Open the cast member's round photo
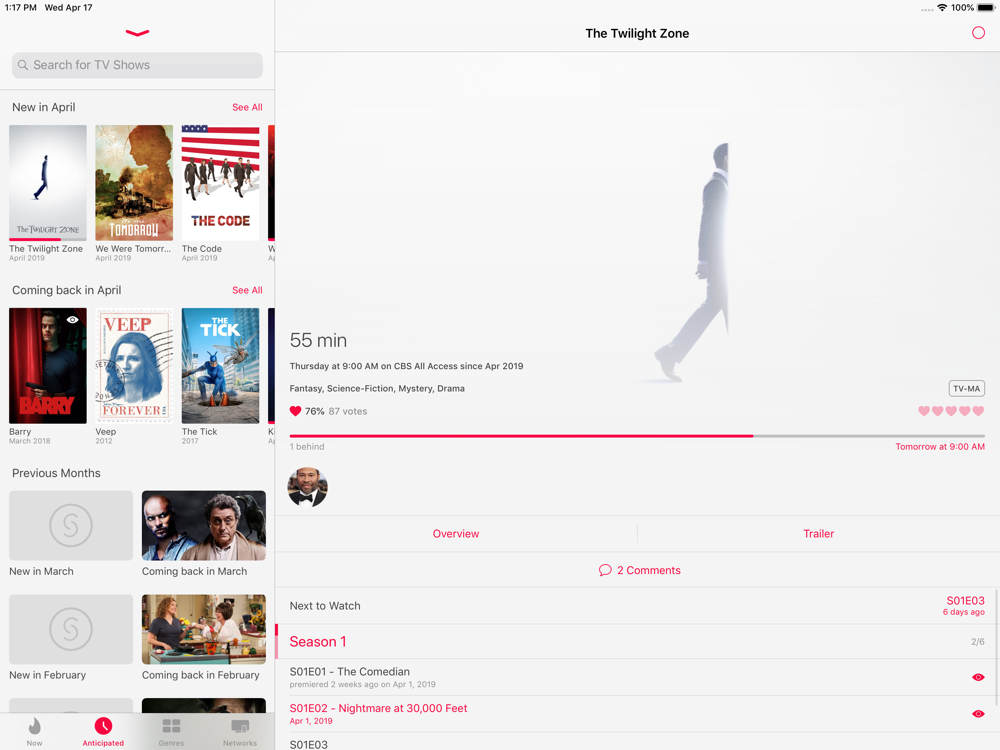1000x750 pixels. pyautogui.click(x=307, y=488)
